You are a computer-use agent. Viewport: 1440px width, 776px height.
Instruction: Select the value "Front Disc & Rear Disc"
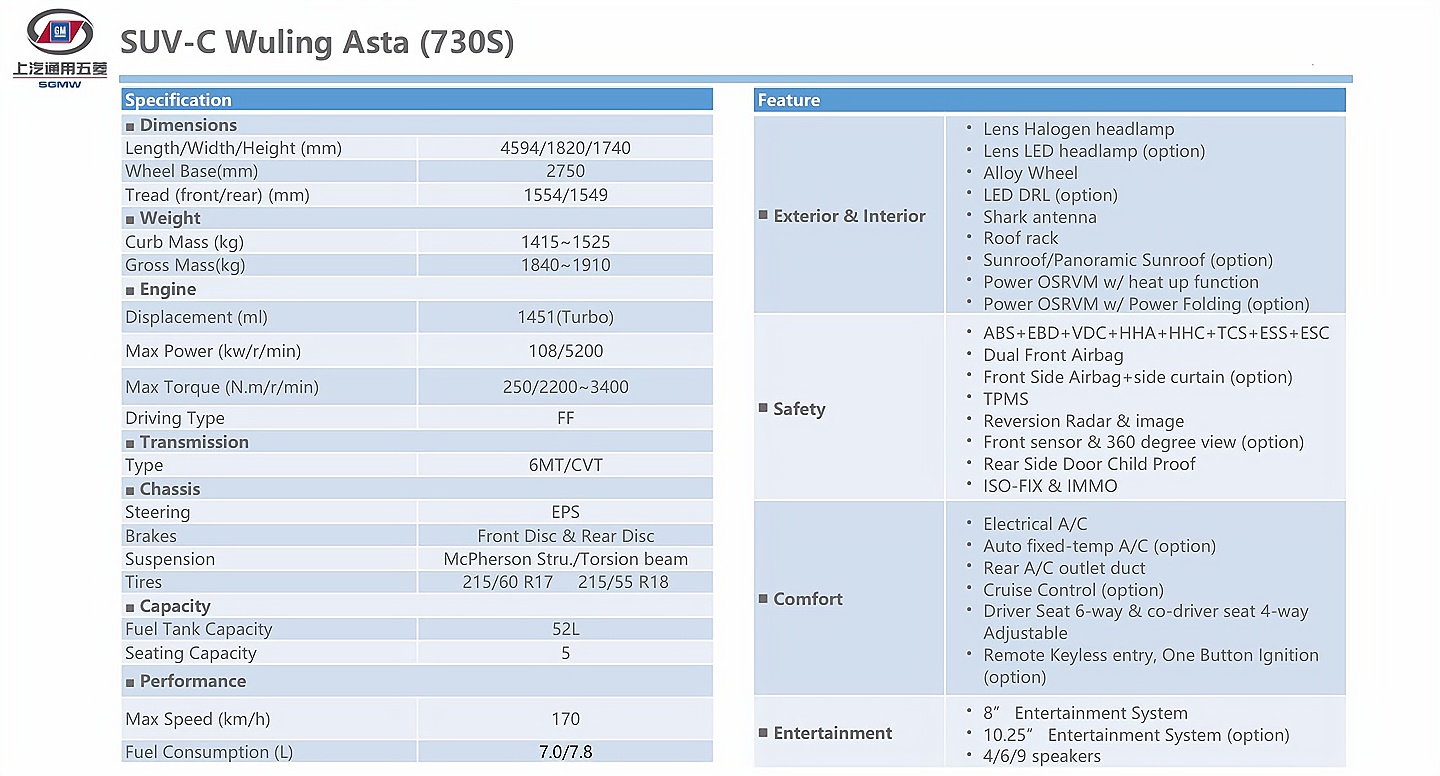565,536
